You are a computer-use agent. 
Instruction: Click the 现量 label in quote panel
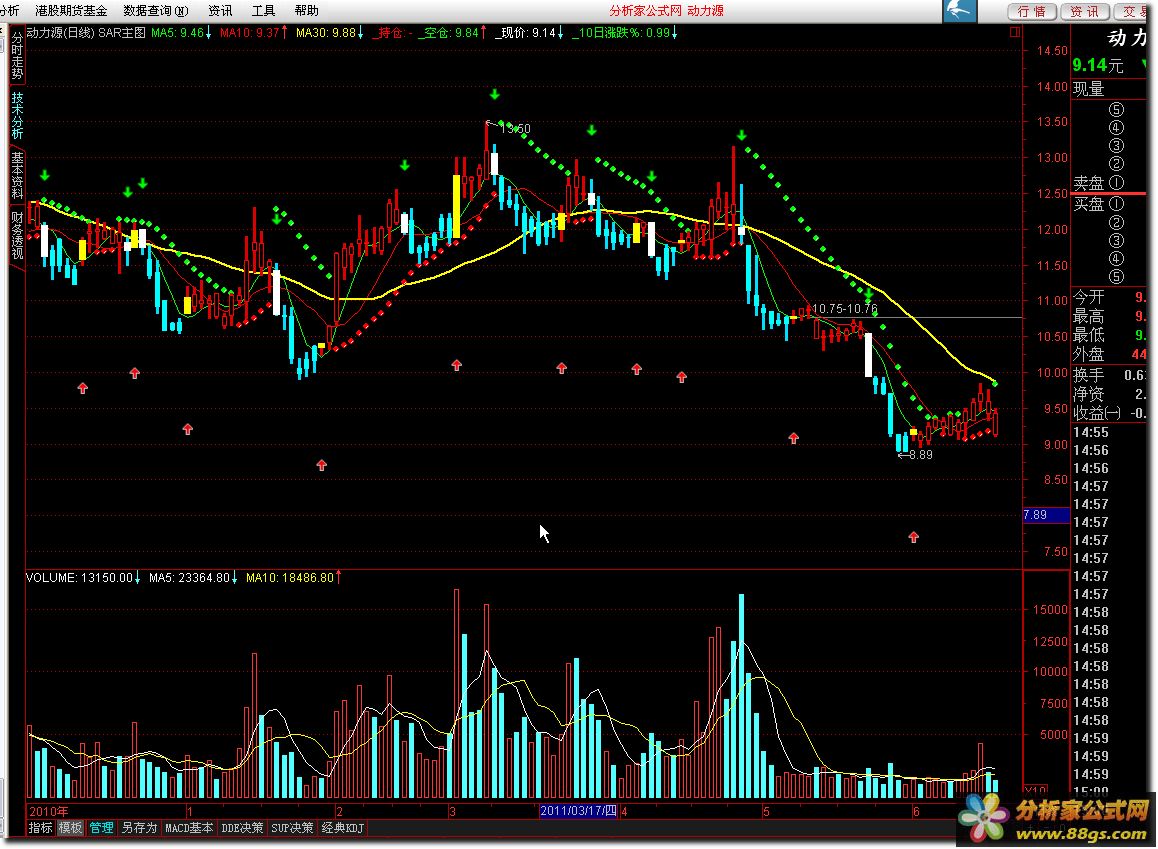coord(1089,89)
